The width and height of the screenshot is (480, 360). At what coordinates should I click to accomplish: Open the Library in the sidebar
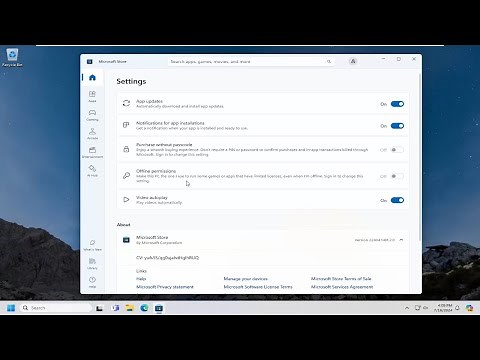pos(92,263)
